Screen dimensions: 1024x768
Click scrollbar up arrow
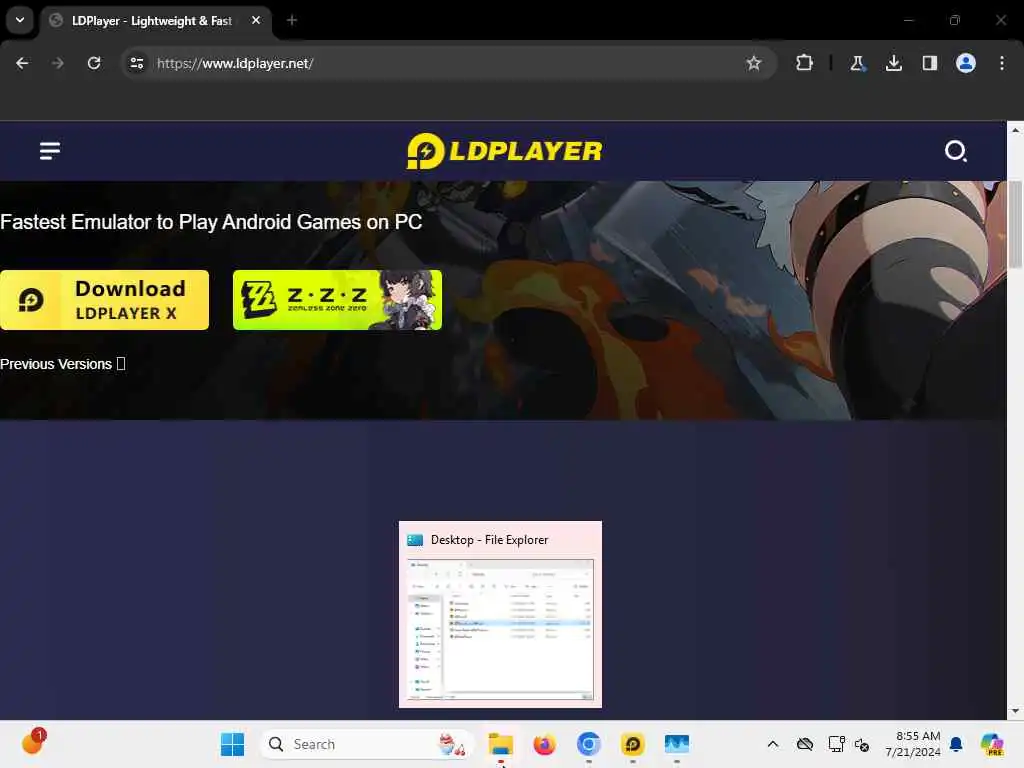pos(1015,130)
